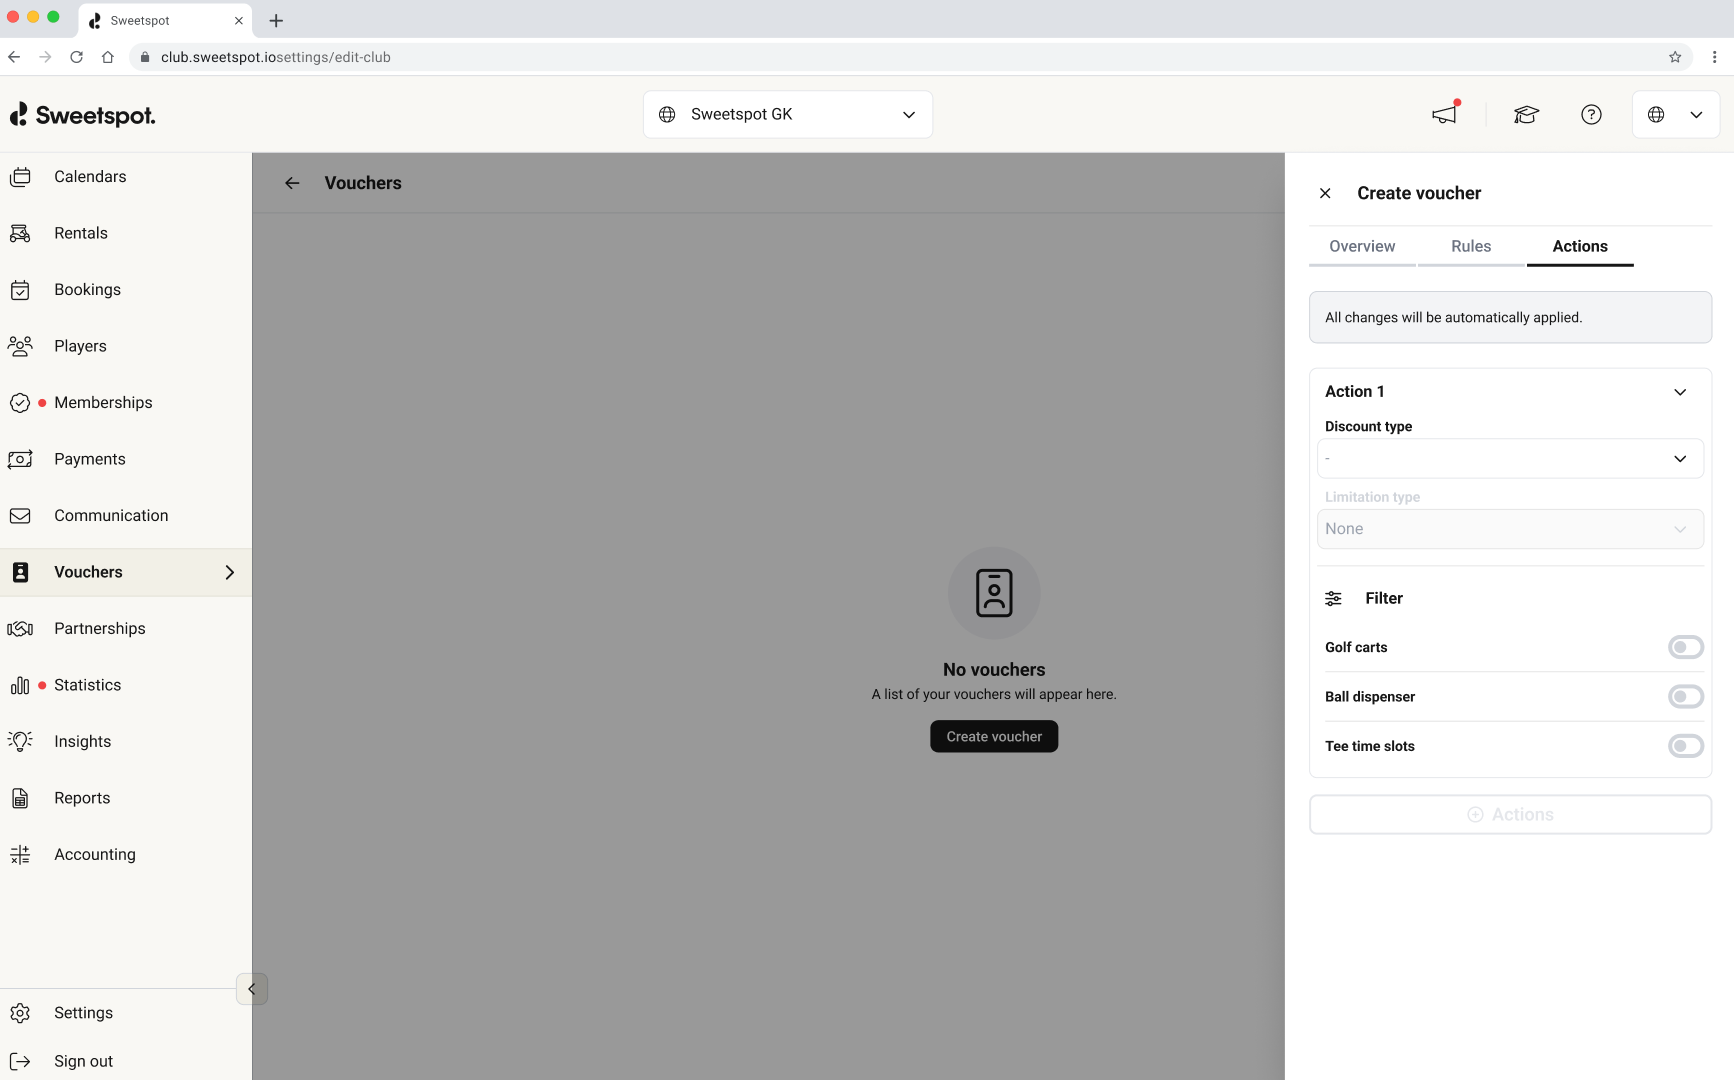Viewport: 1734px width, 1080px height.
Task: Click the Payments cash icon
Action: (20, 459)
